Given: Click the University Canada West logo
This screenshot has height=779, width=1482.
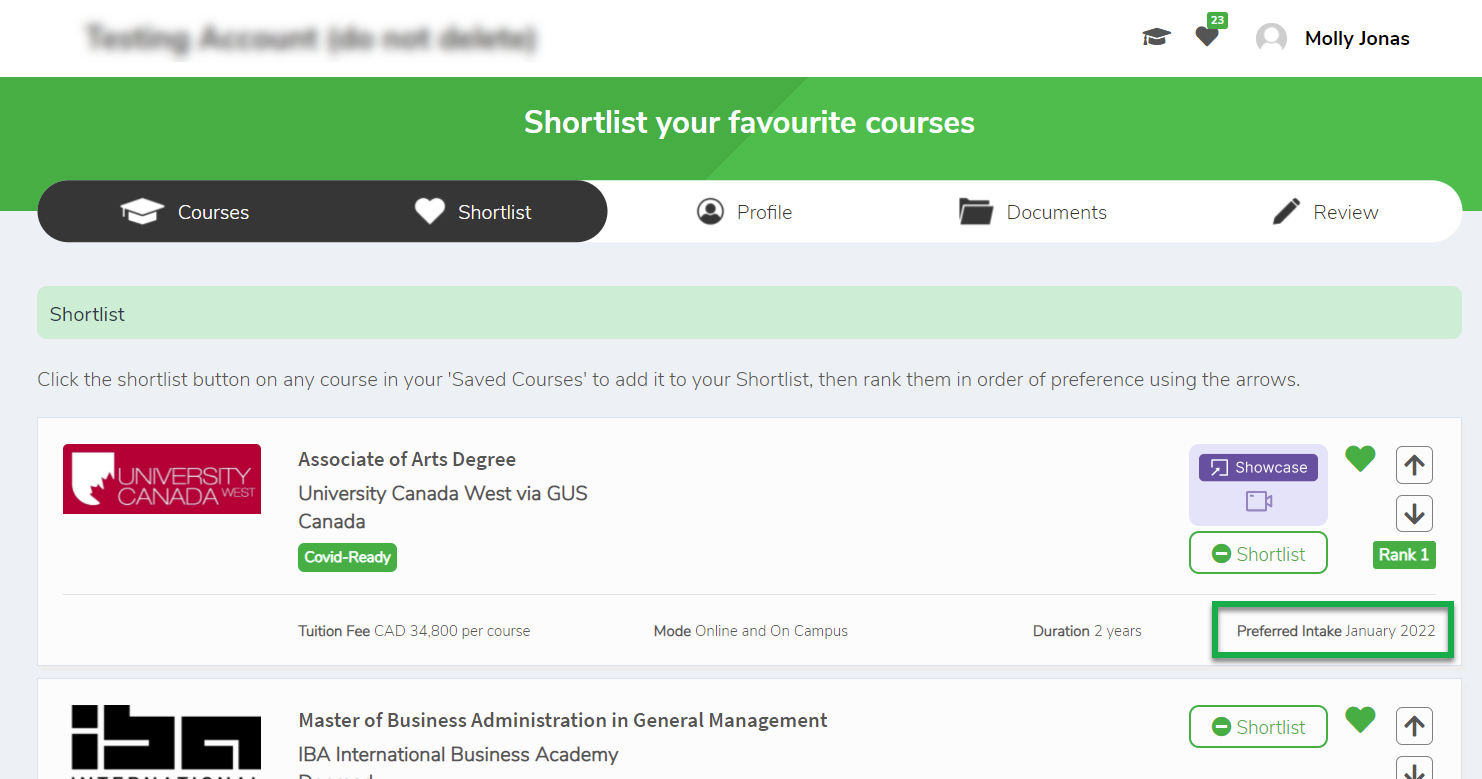Looking at the screenshot, I should [161, 479].
